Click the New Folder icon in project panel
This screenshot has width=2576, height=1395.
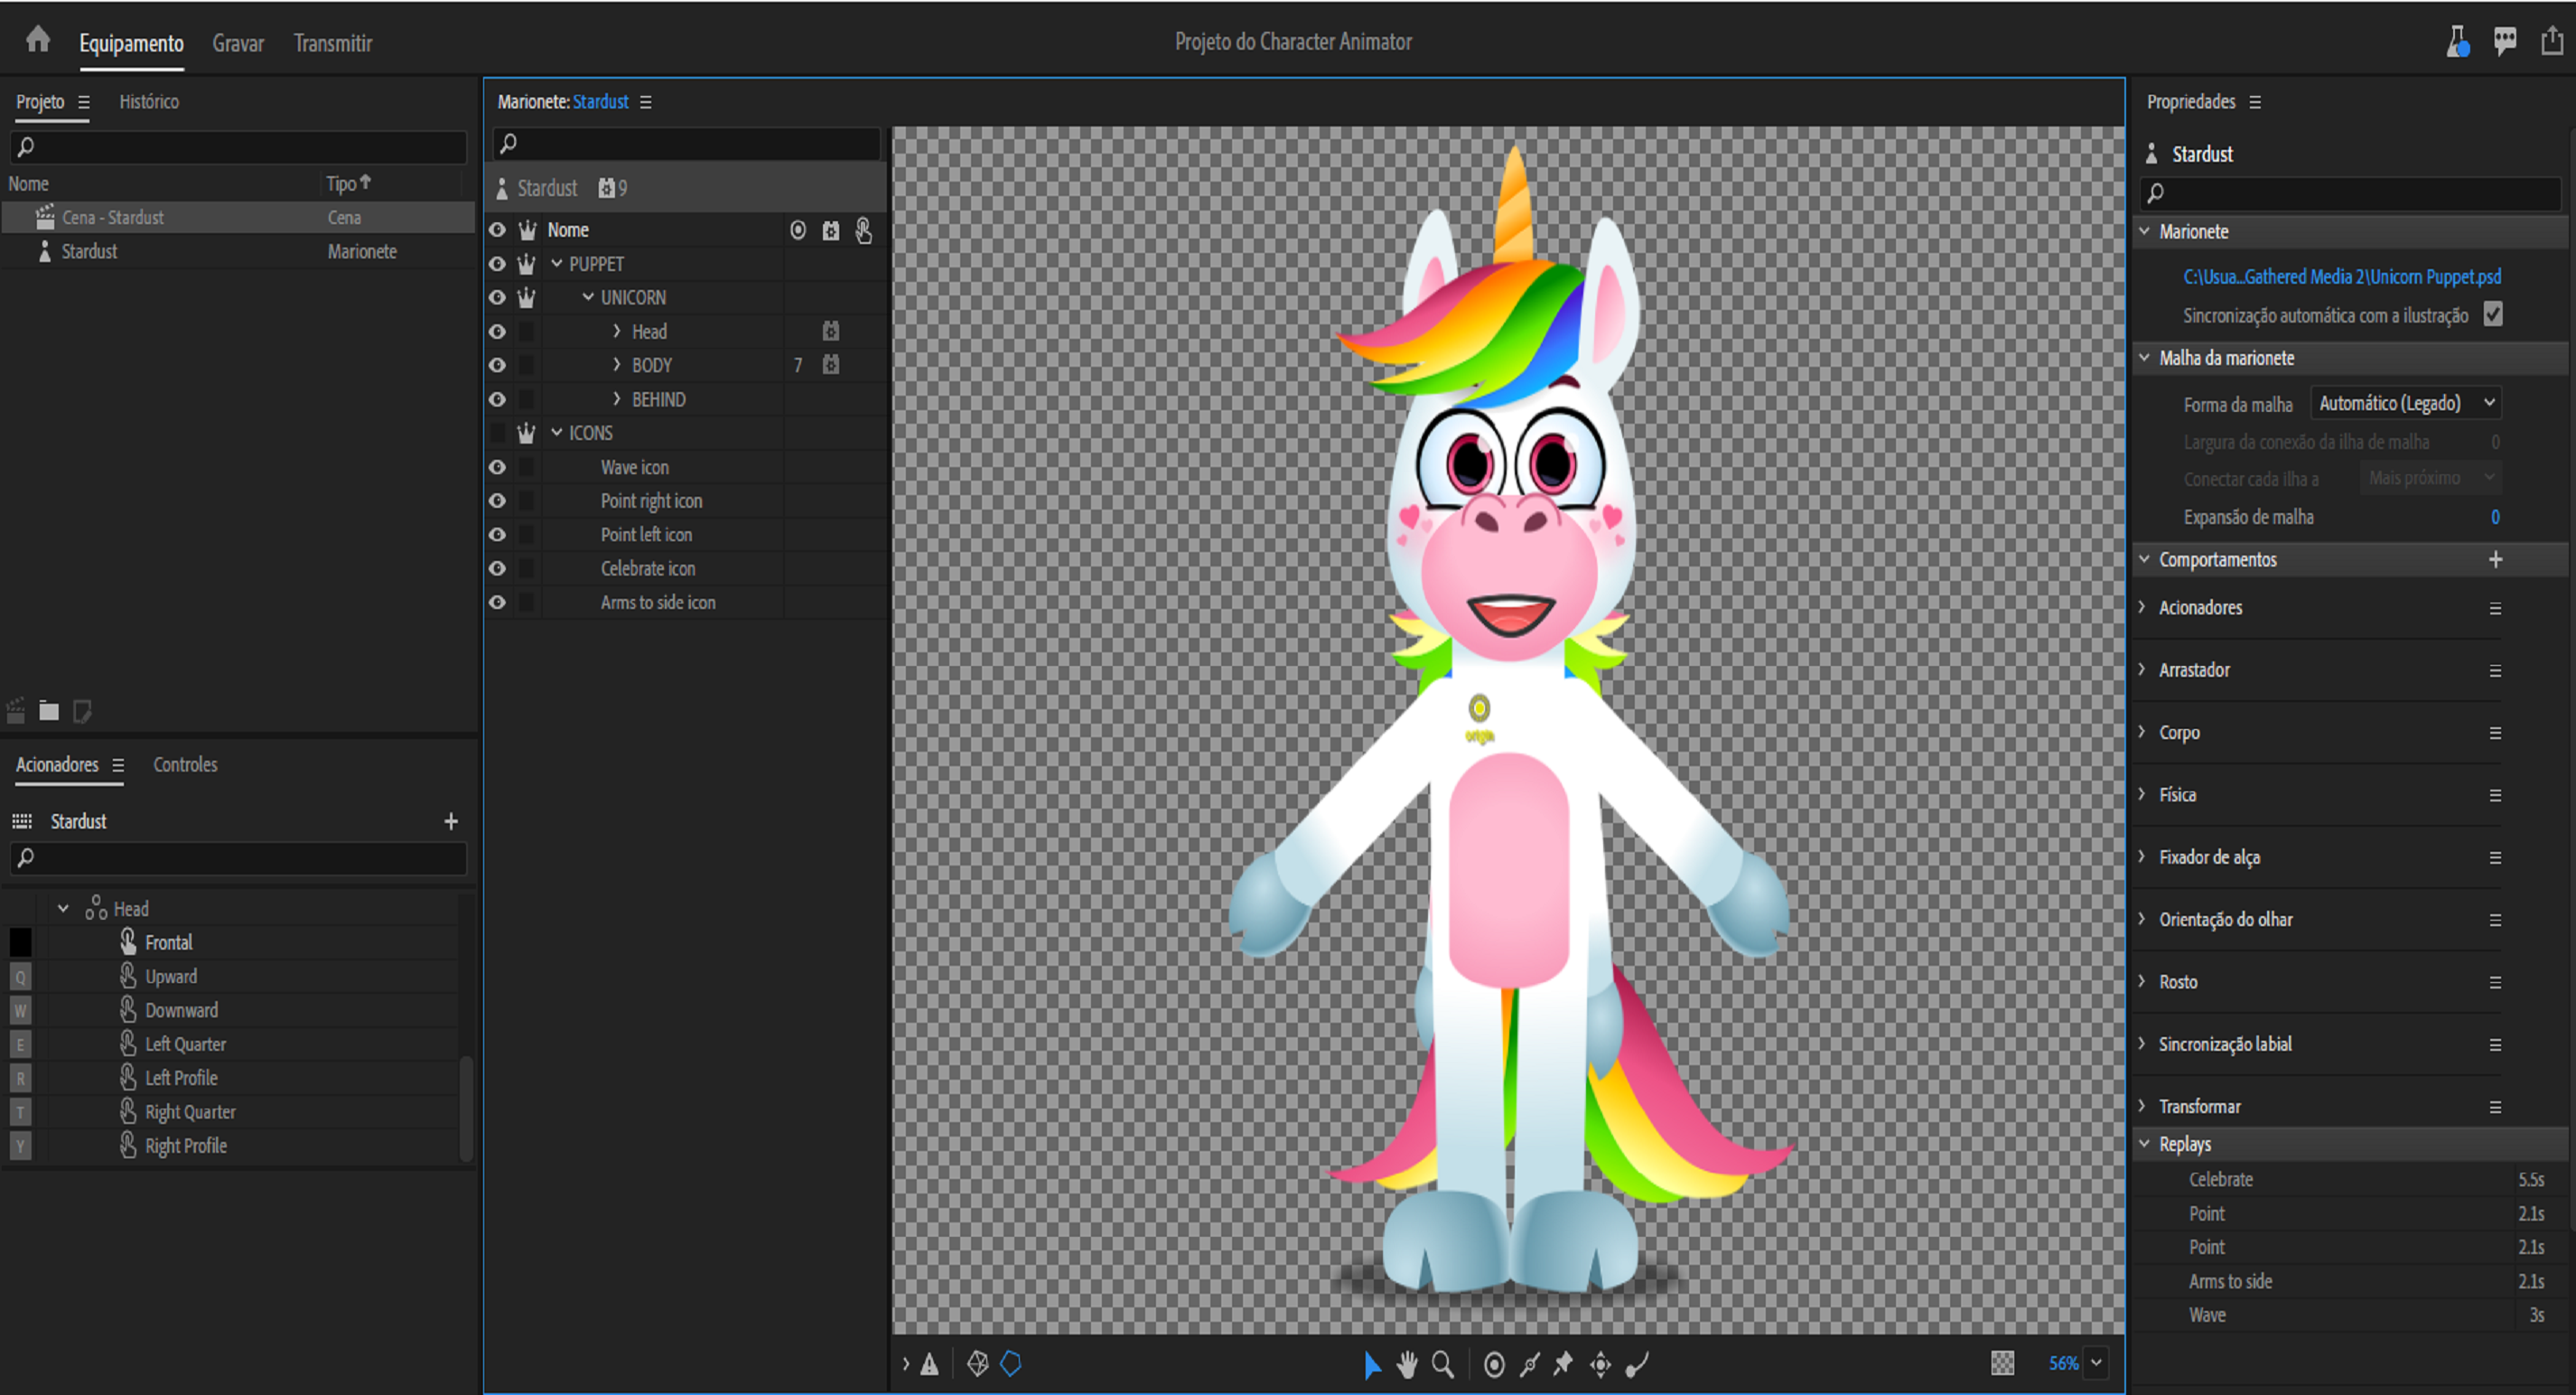(x=48, y=711)
